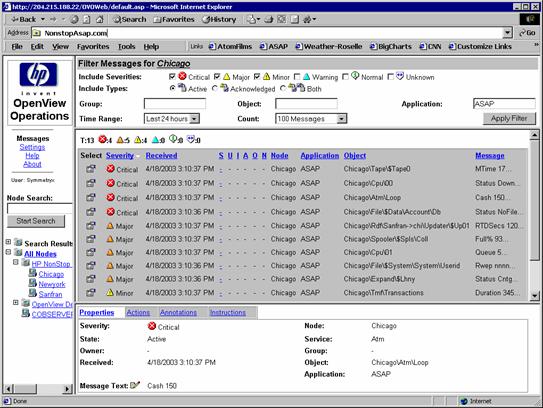Image resolution: width=543 pixels, height=408 pixels.
Task: Select the Both message type radio button
Action: 283,88
